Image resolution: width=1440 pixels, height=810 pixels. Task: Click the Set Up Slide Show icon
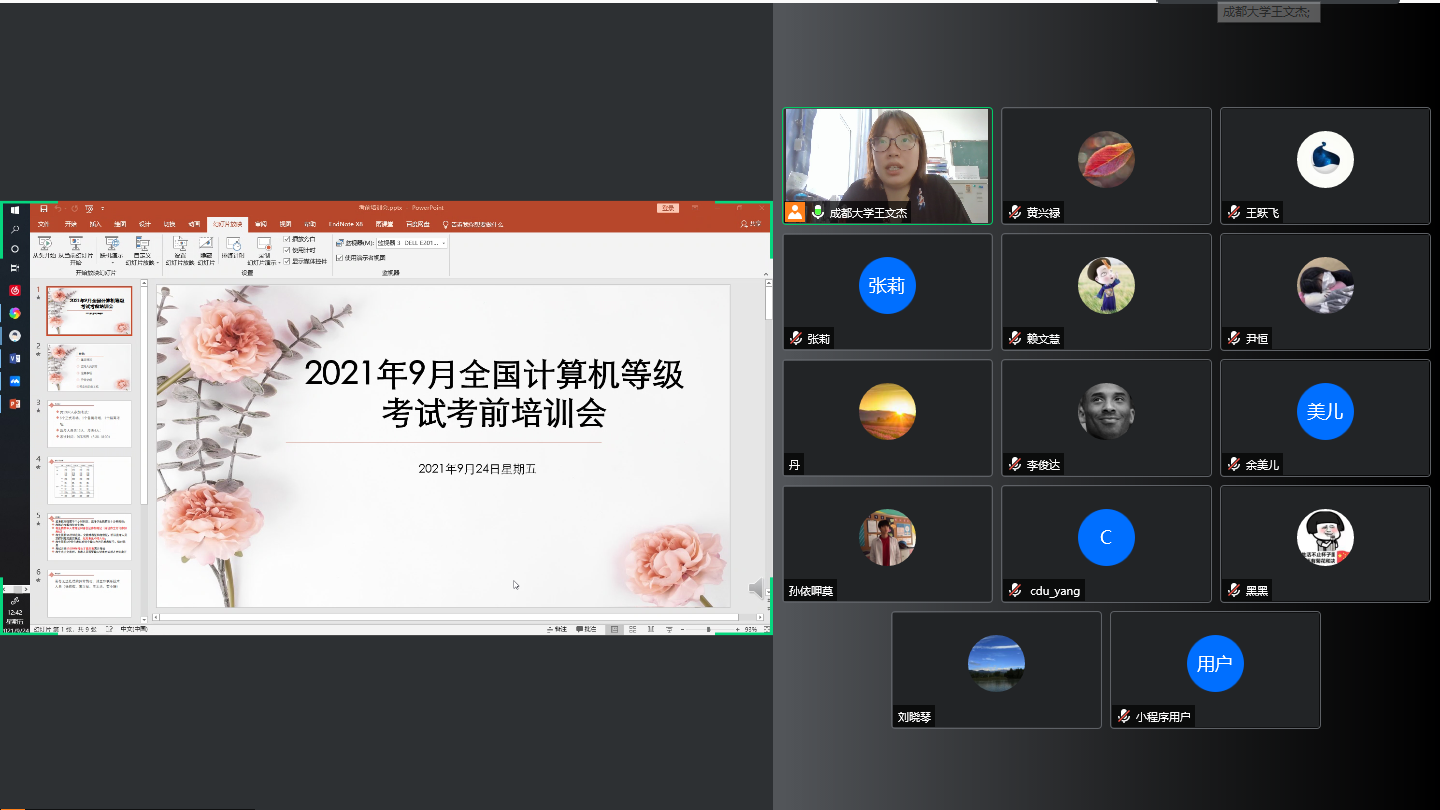(179, 244)
